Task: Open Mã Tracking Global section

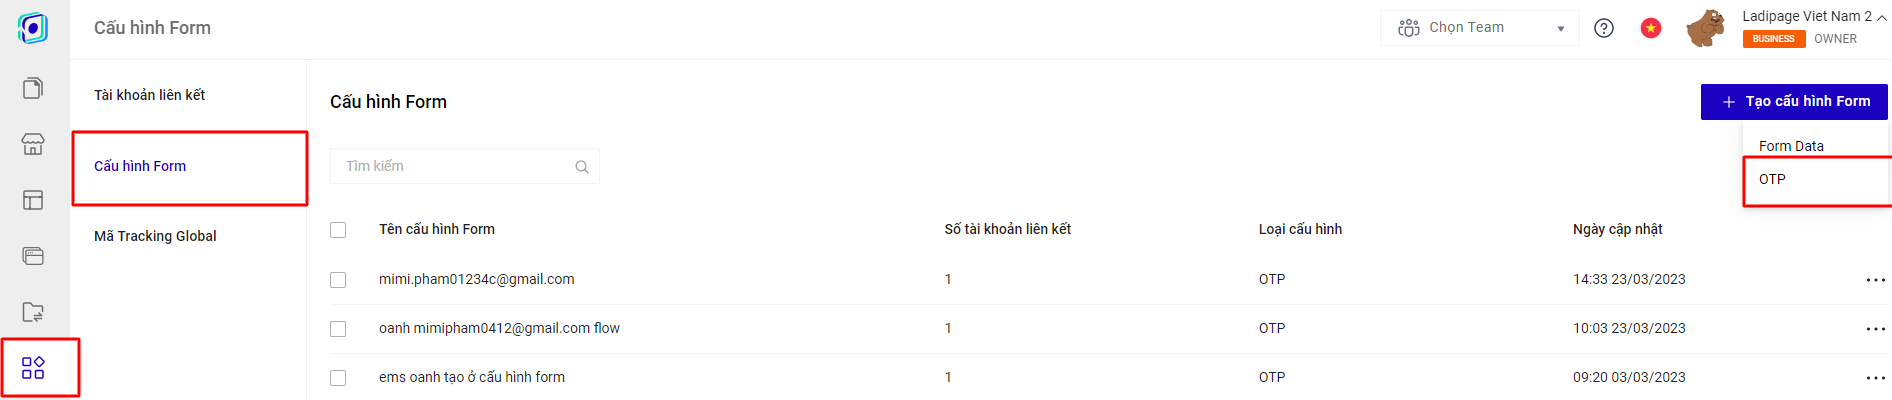Action: [155, 236]
